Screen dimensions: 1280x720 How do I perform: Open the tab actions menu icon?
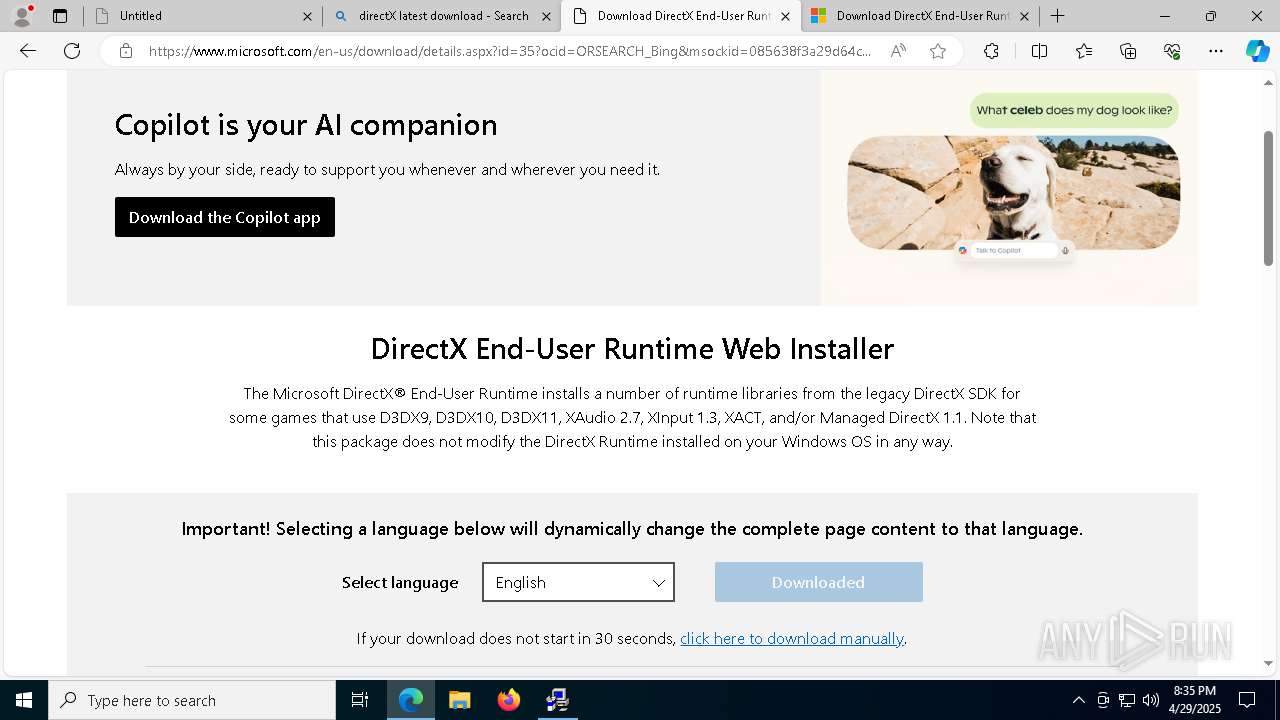point(60,16)
